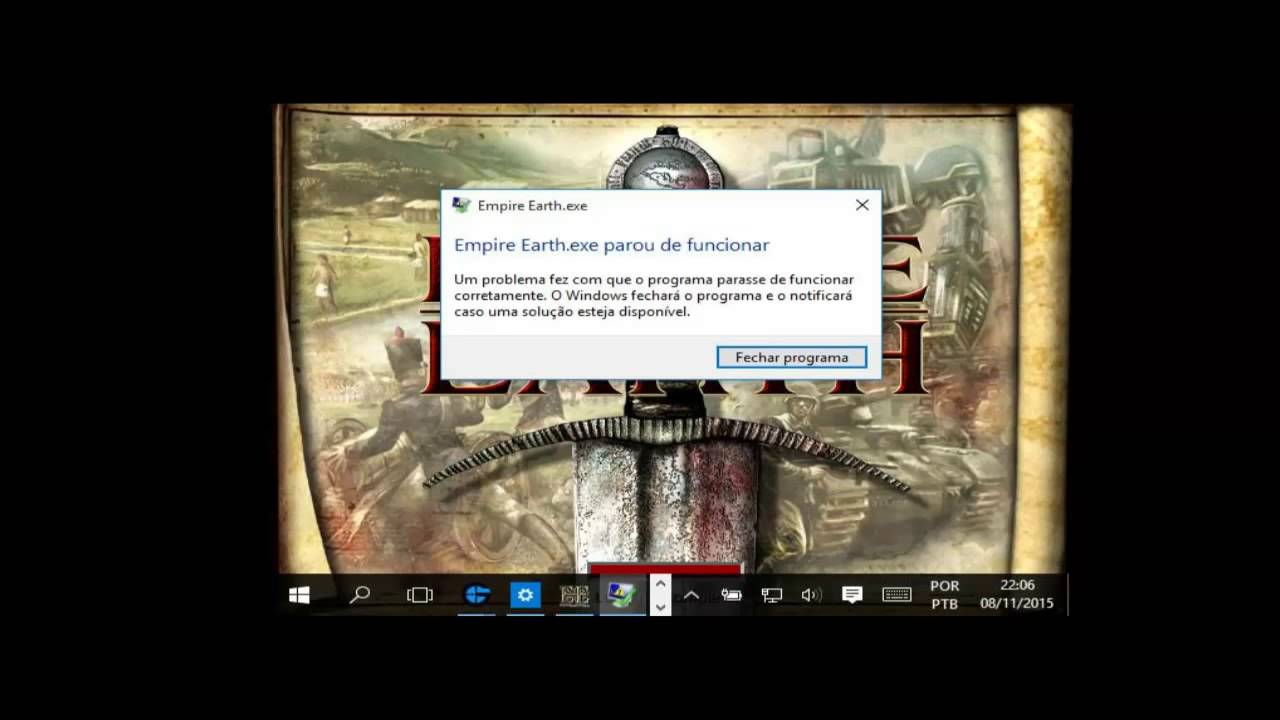Image resolution: width=1280 pixels, height=720 pixels.
Task: Click Show desktop strip at taskbar end
Action: (1068, 595)
